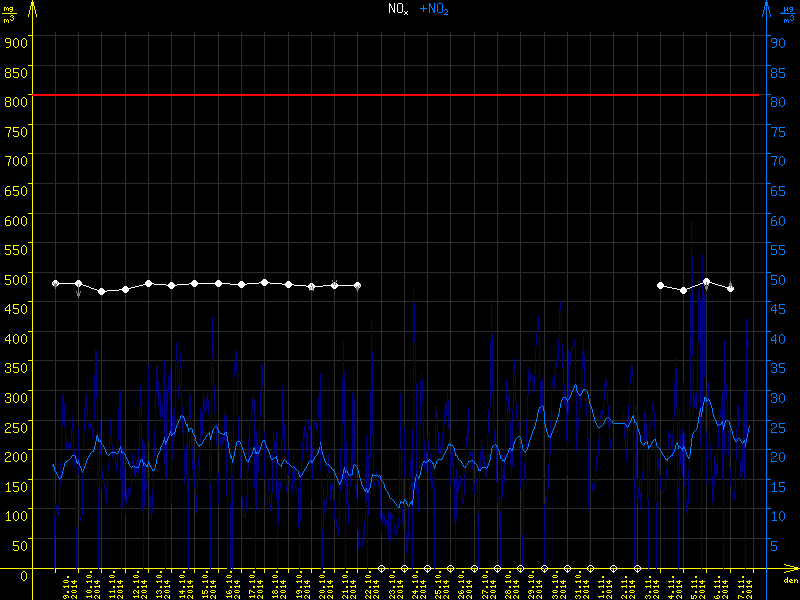Select the 31.10.2014 date label

click(579, 587)
